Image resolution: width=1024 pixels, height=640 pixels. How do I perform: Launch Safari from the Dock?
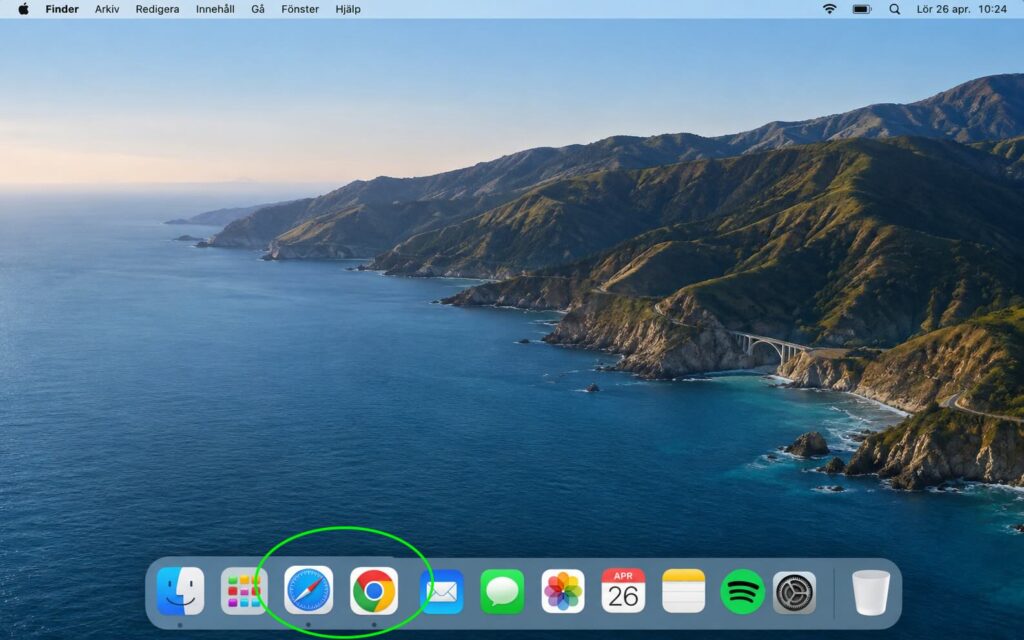[308, 591]
